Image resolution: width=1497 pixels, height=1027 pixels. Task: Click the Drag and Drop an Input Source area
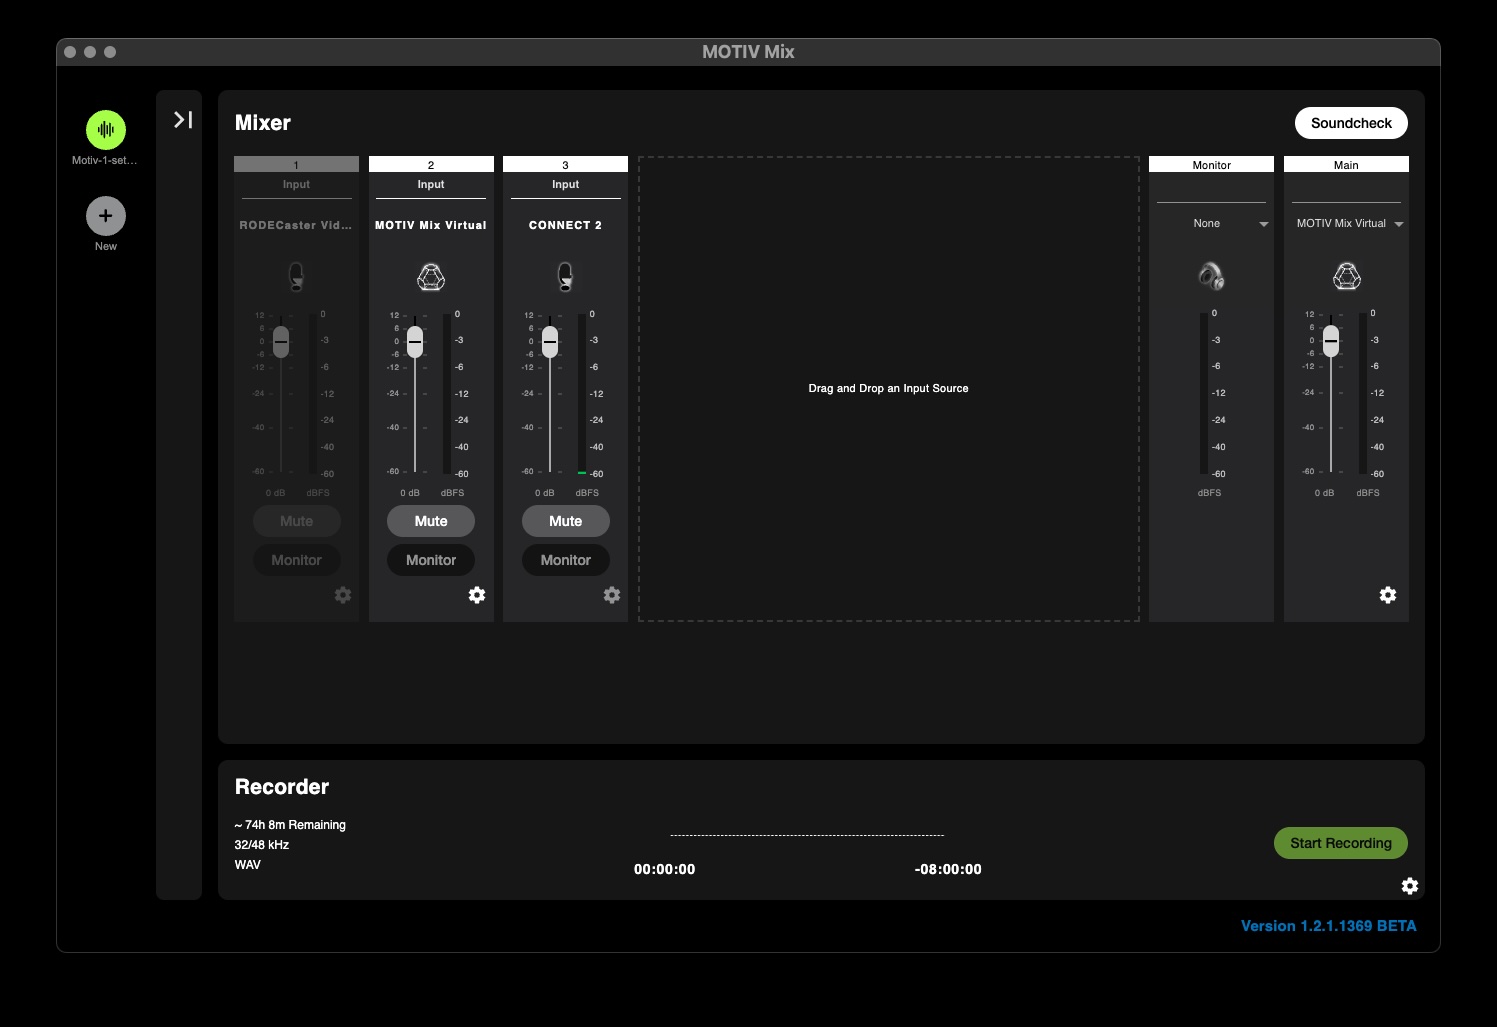(888, 388)
